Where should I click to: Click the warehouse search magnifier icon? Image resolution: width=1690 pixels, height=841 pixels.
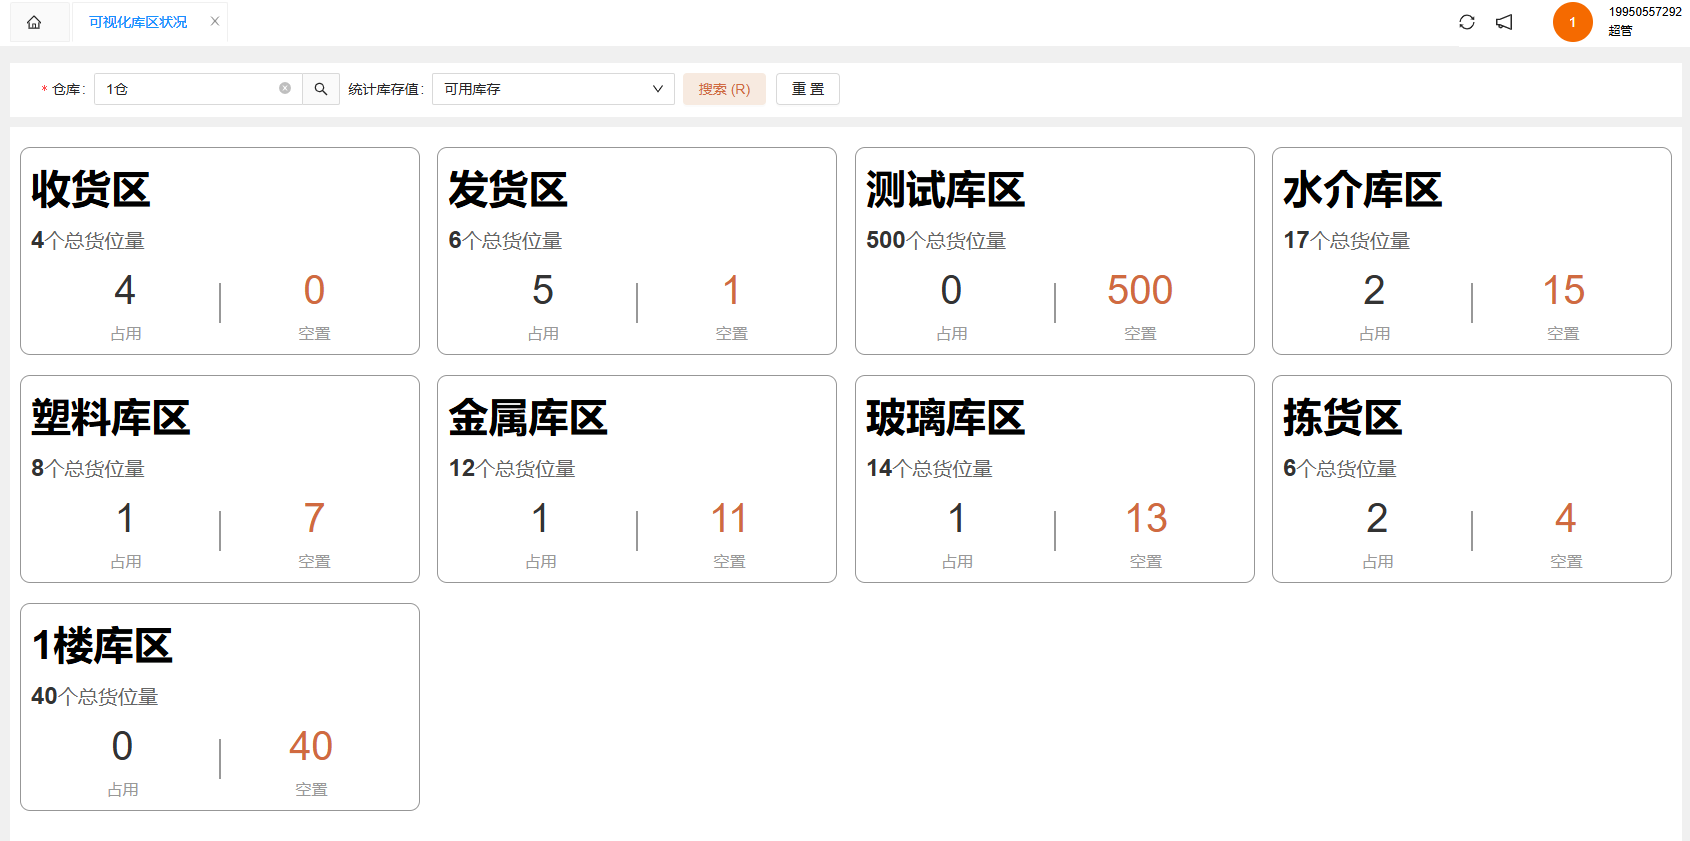(321, 89)
